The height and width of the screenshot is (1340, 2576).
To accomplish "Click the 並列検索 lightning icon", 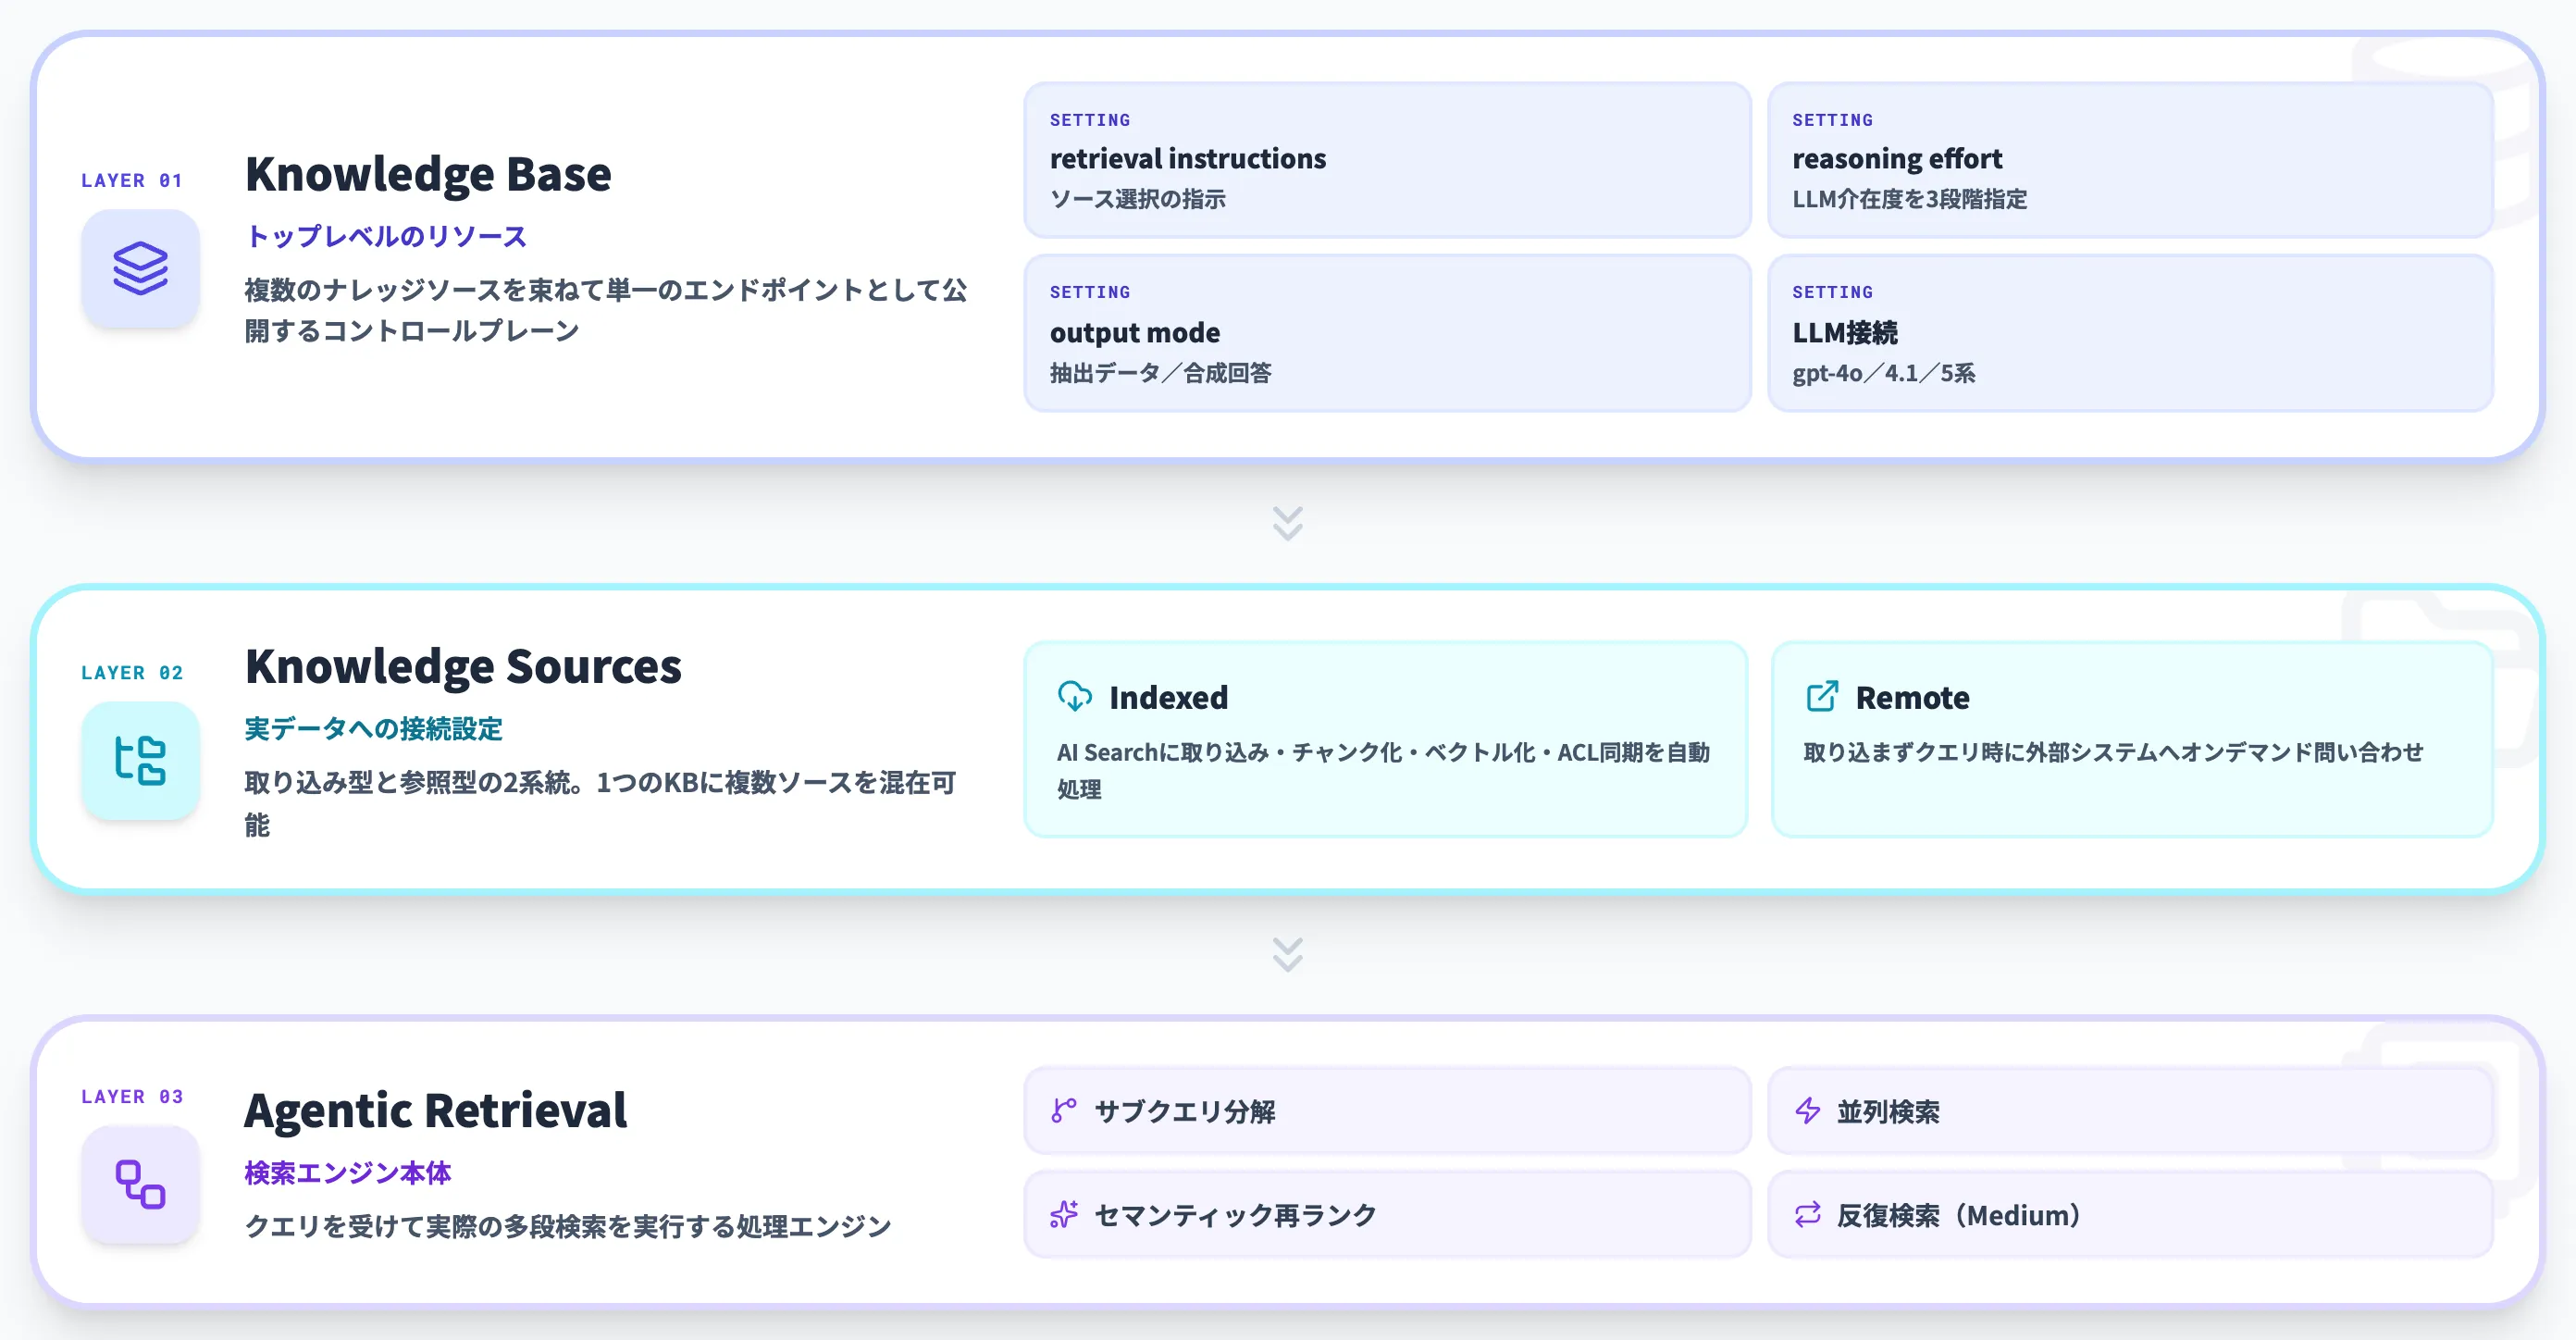I will click(x=1807, y=1110).
